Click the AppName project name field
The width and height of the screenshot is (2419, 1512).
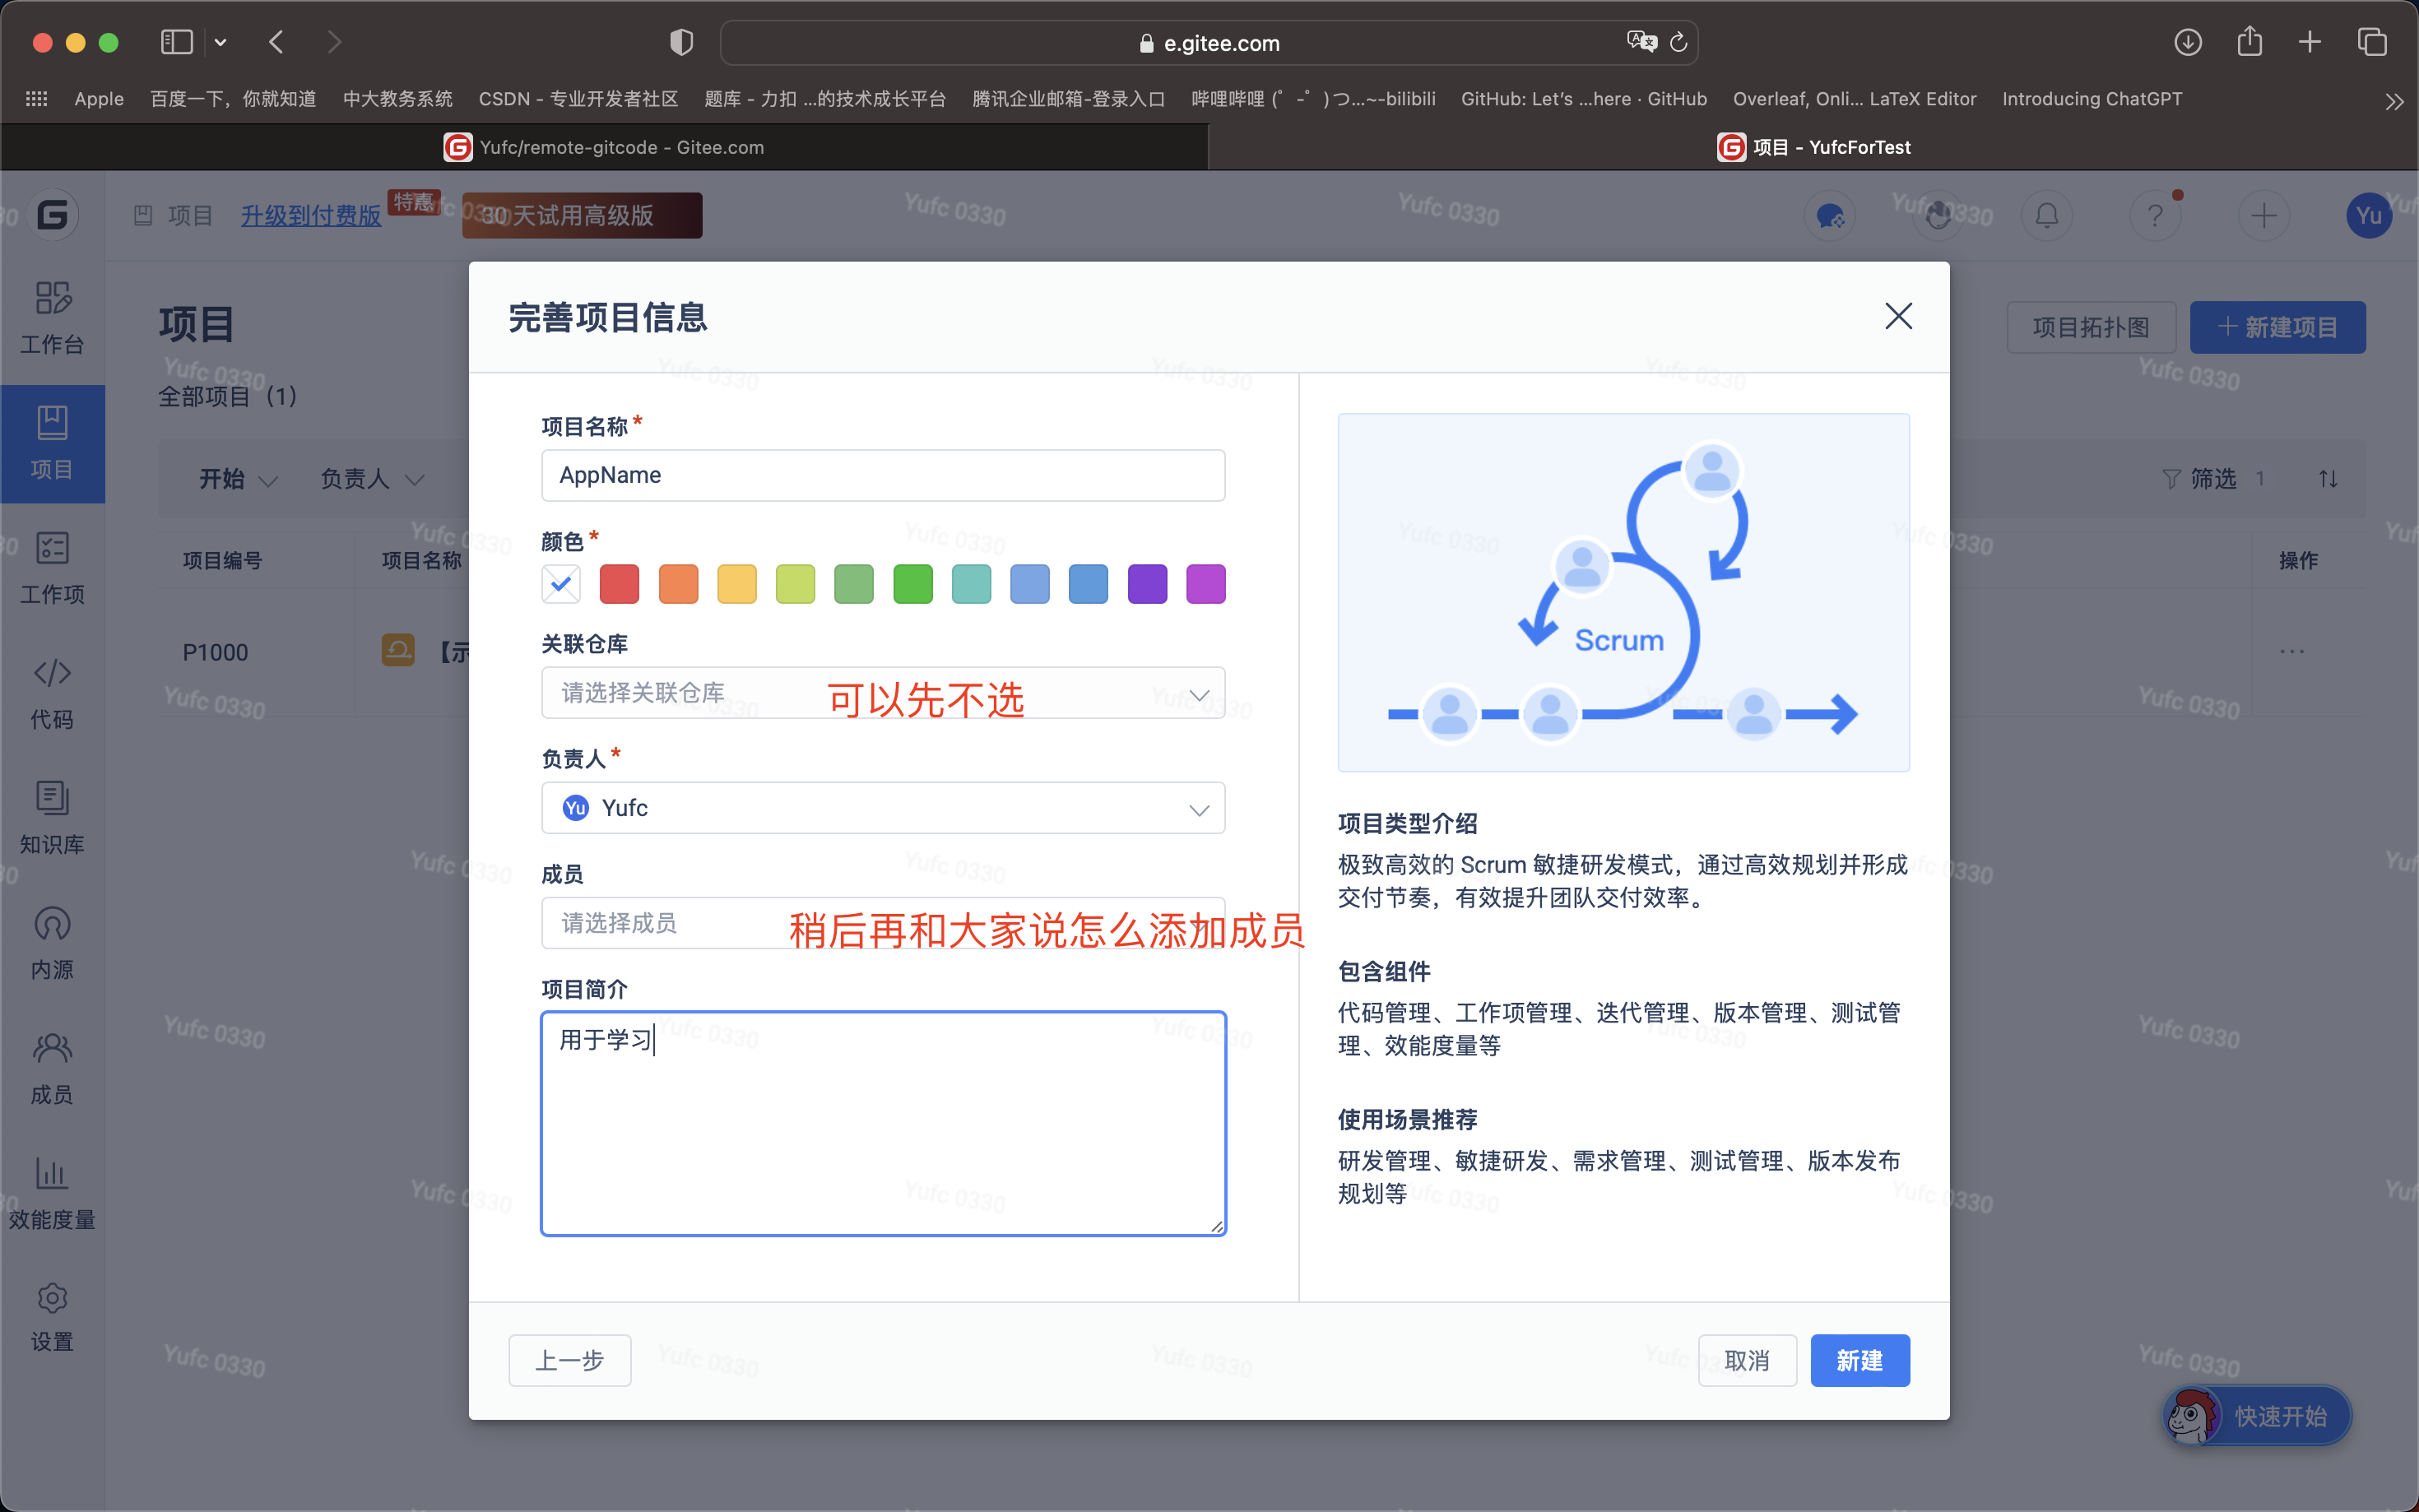pyautogui.click(x=882, y=475)
